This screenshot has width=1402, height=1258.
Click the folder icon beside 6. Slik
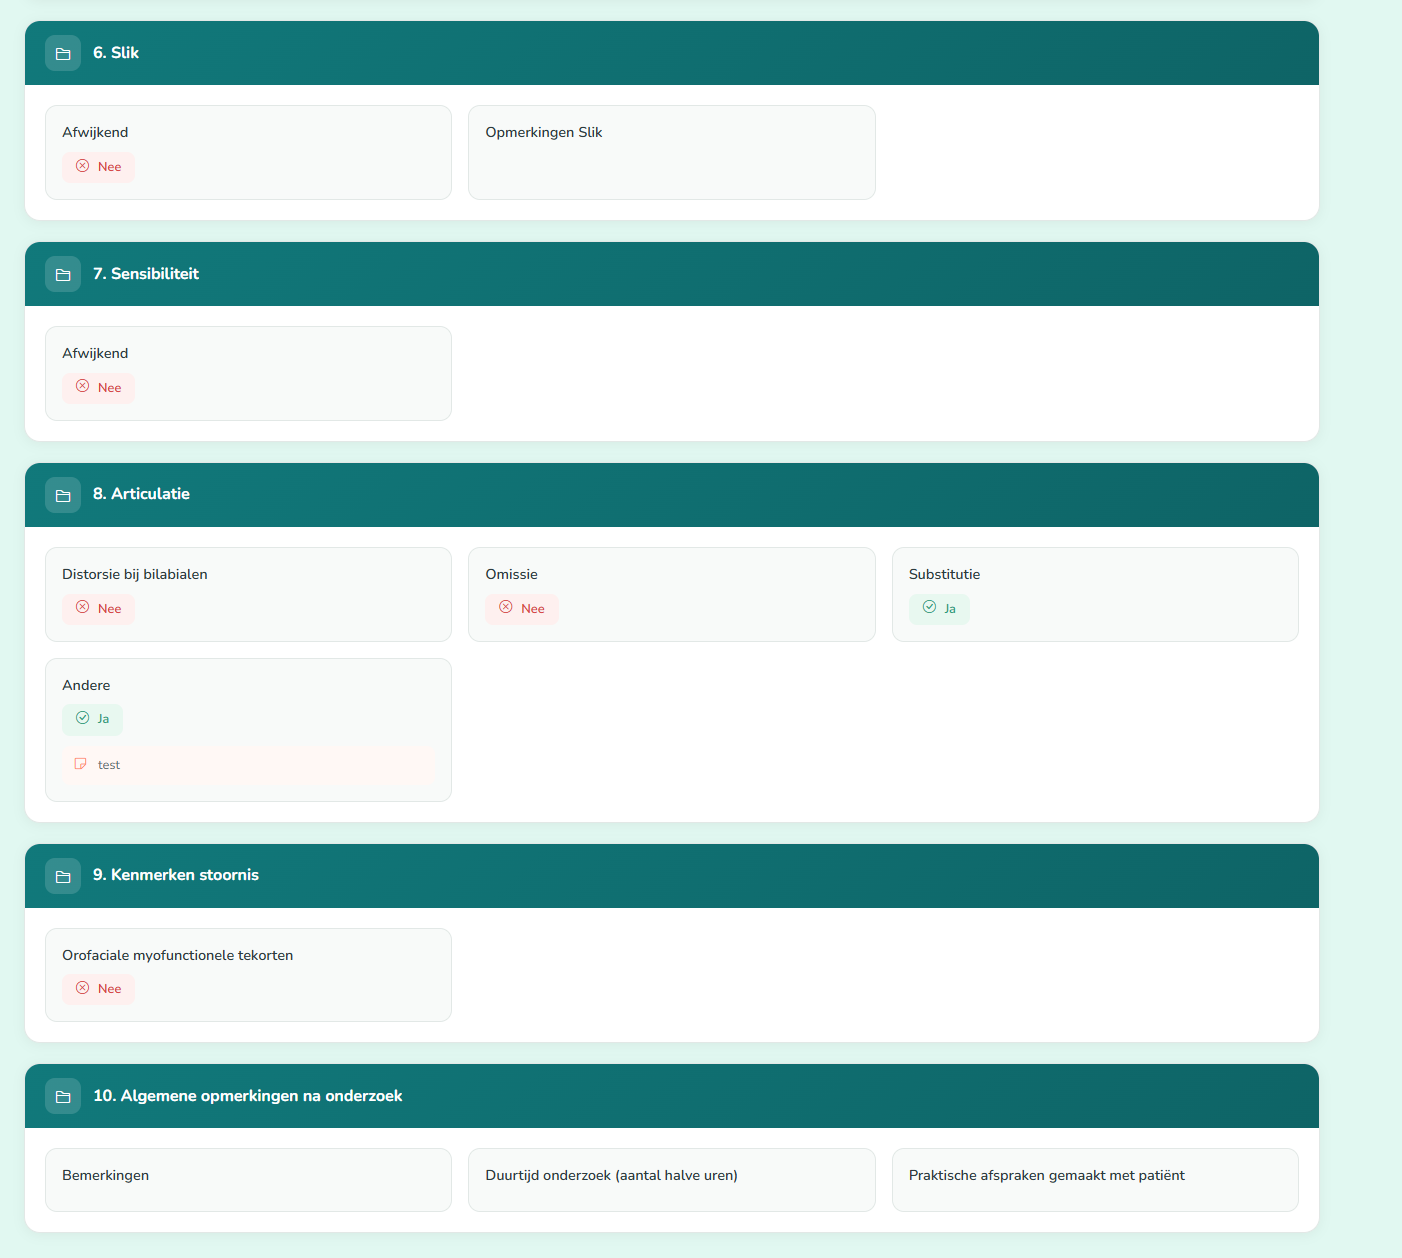click(x=63, y=53)
